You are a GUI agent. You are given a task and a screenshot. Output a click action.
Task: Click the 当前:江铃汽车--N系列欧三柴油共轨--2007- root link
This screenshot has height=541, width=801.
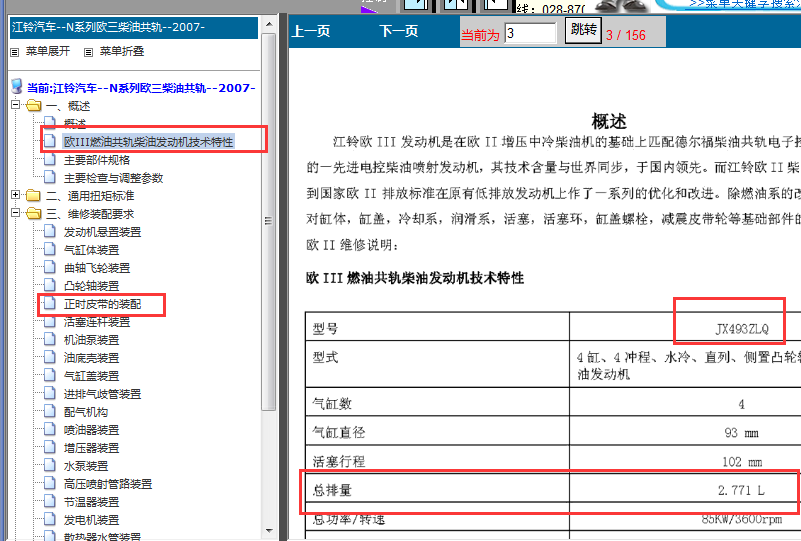141,88
